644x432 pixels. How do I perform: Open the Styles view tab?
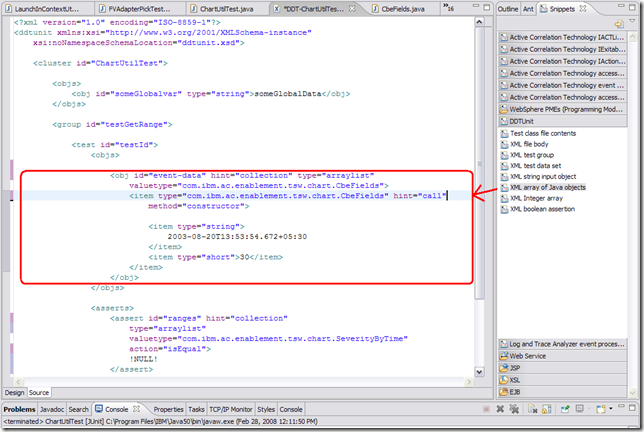[266, 409]
